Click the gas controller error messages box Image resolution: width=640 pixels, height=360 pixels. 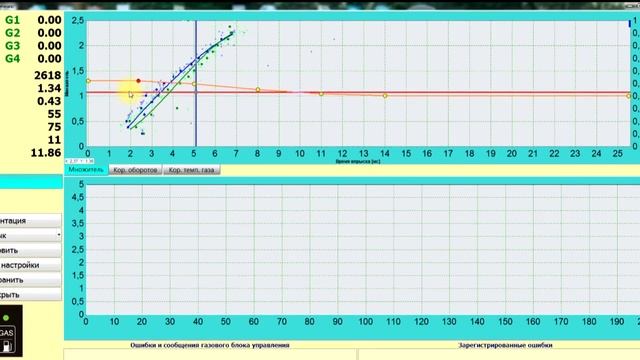[210, 354]
